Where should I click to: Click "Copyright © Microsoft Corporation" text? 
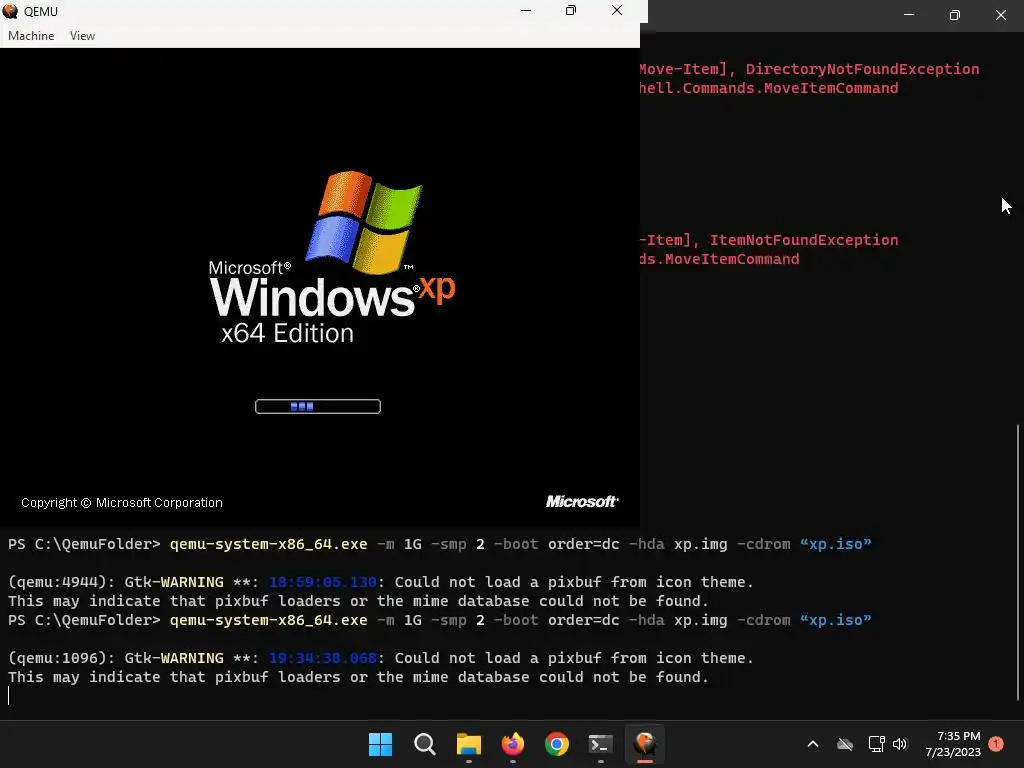[121, 503]
